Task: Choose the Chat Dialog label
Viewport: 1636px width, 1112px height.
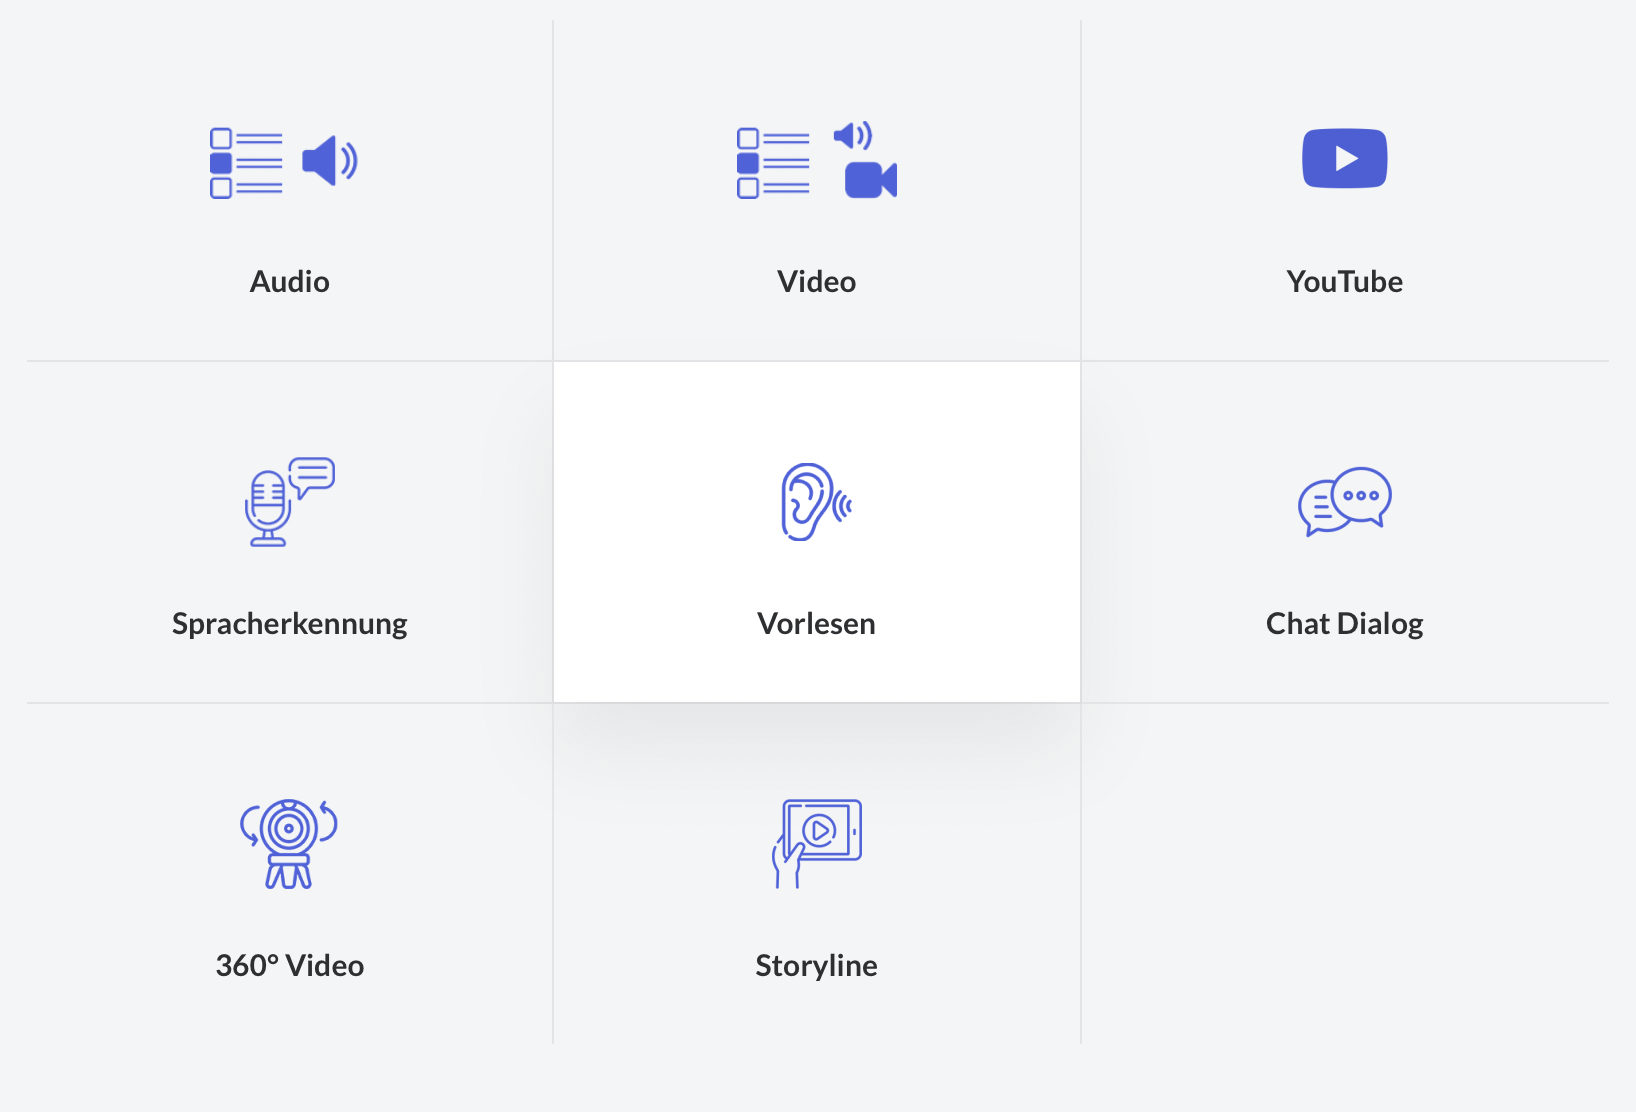Action: tap(1344, 624)
